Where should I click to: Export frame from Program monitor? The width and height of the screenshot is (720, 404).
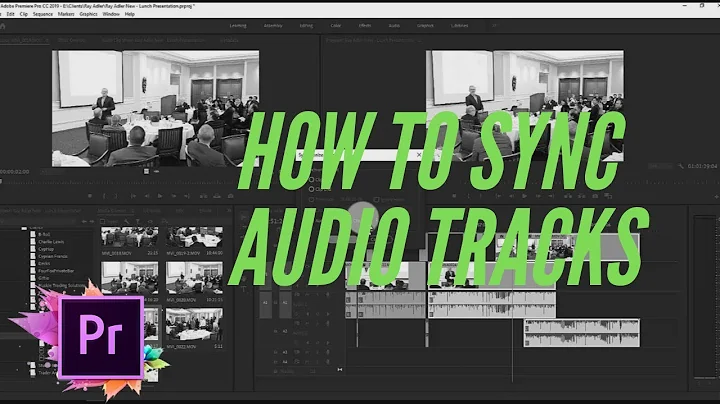point(595,196)
